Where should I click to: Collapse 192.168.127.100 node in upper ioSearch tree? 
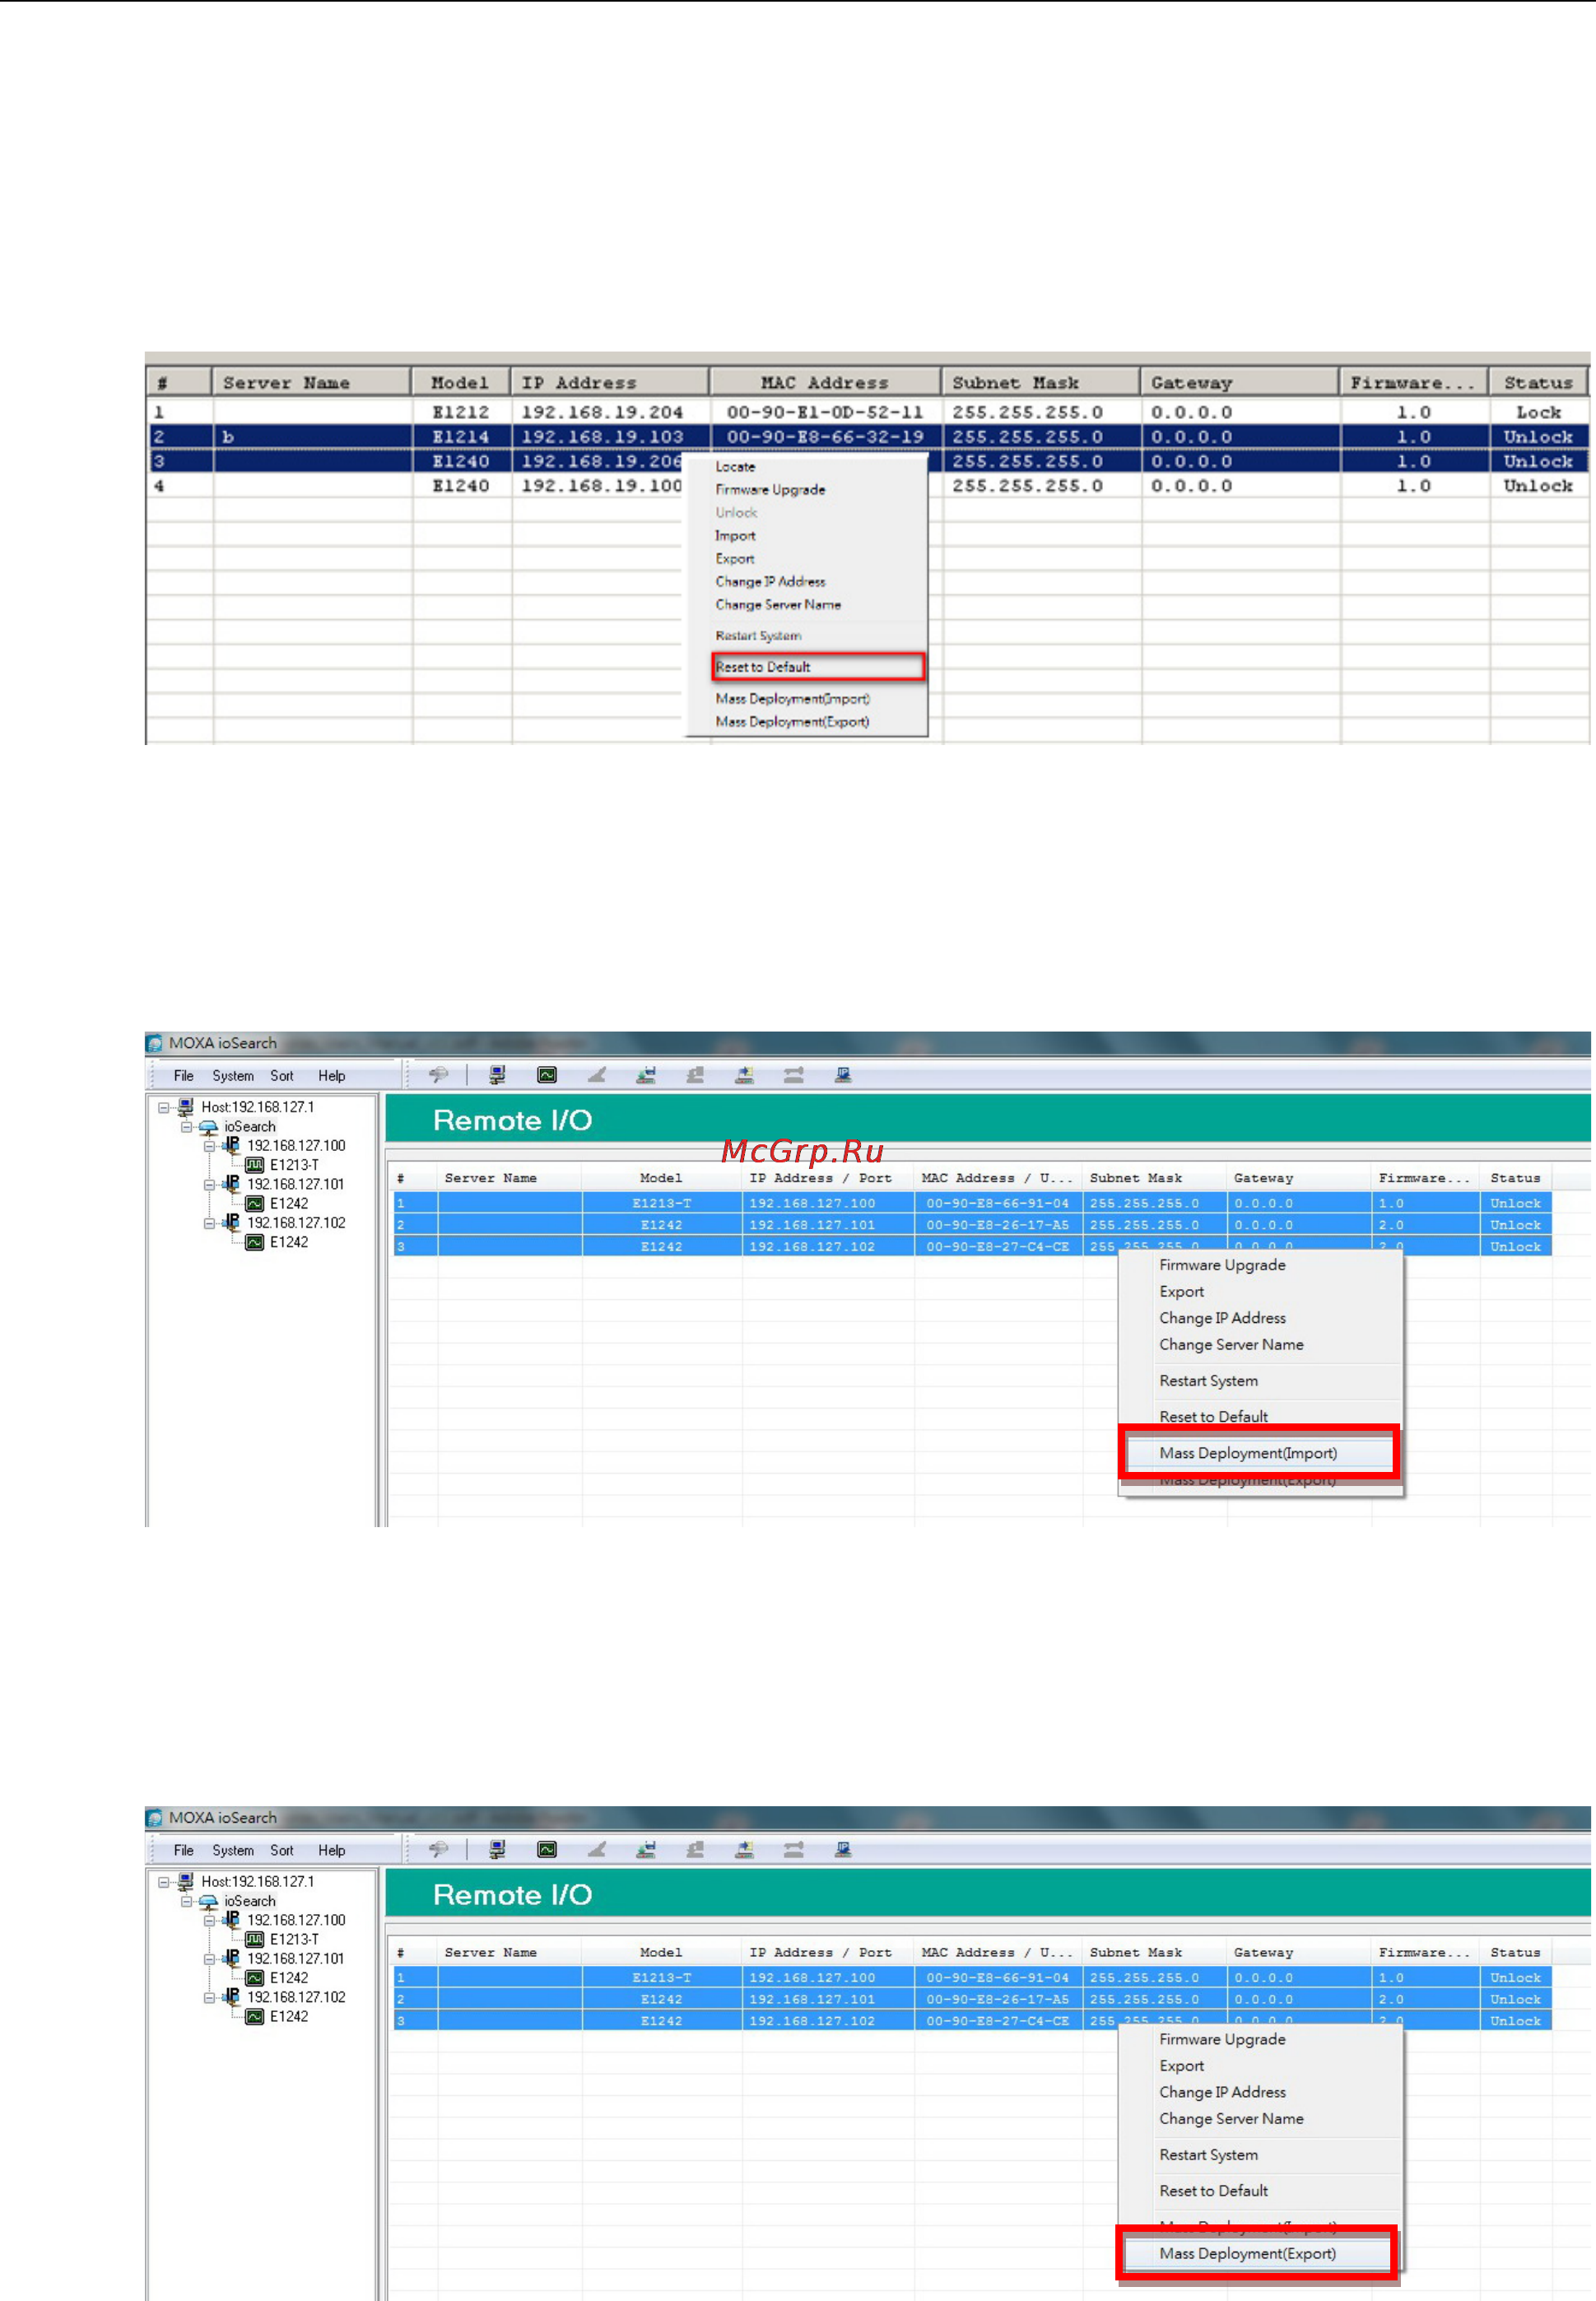pyautogui.click(x=209, y=1146)
